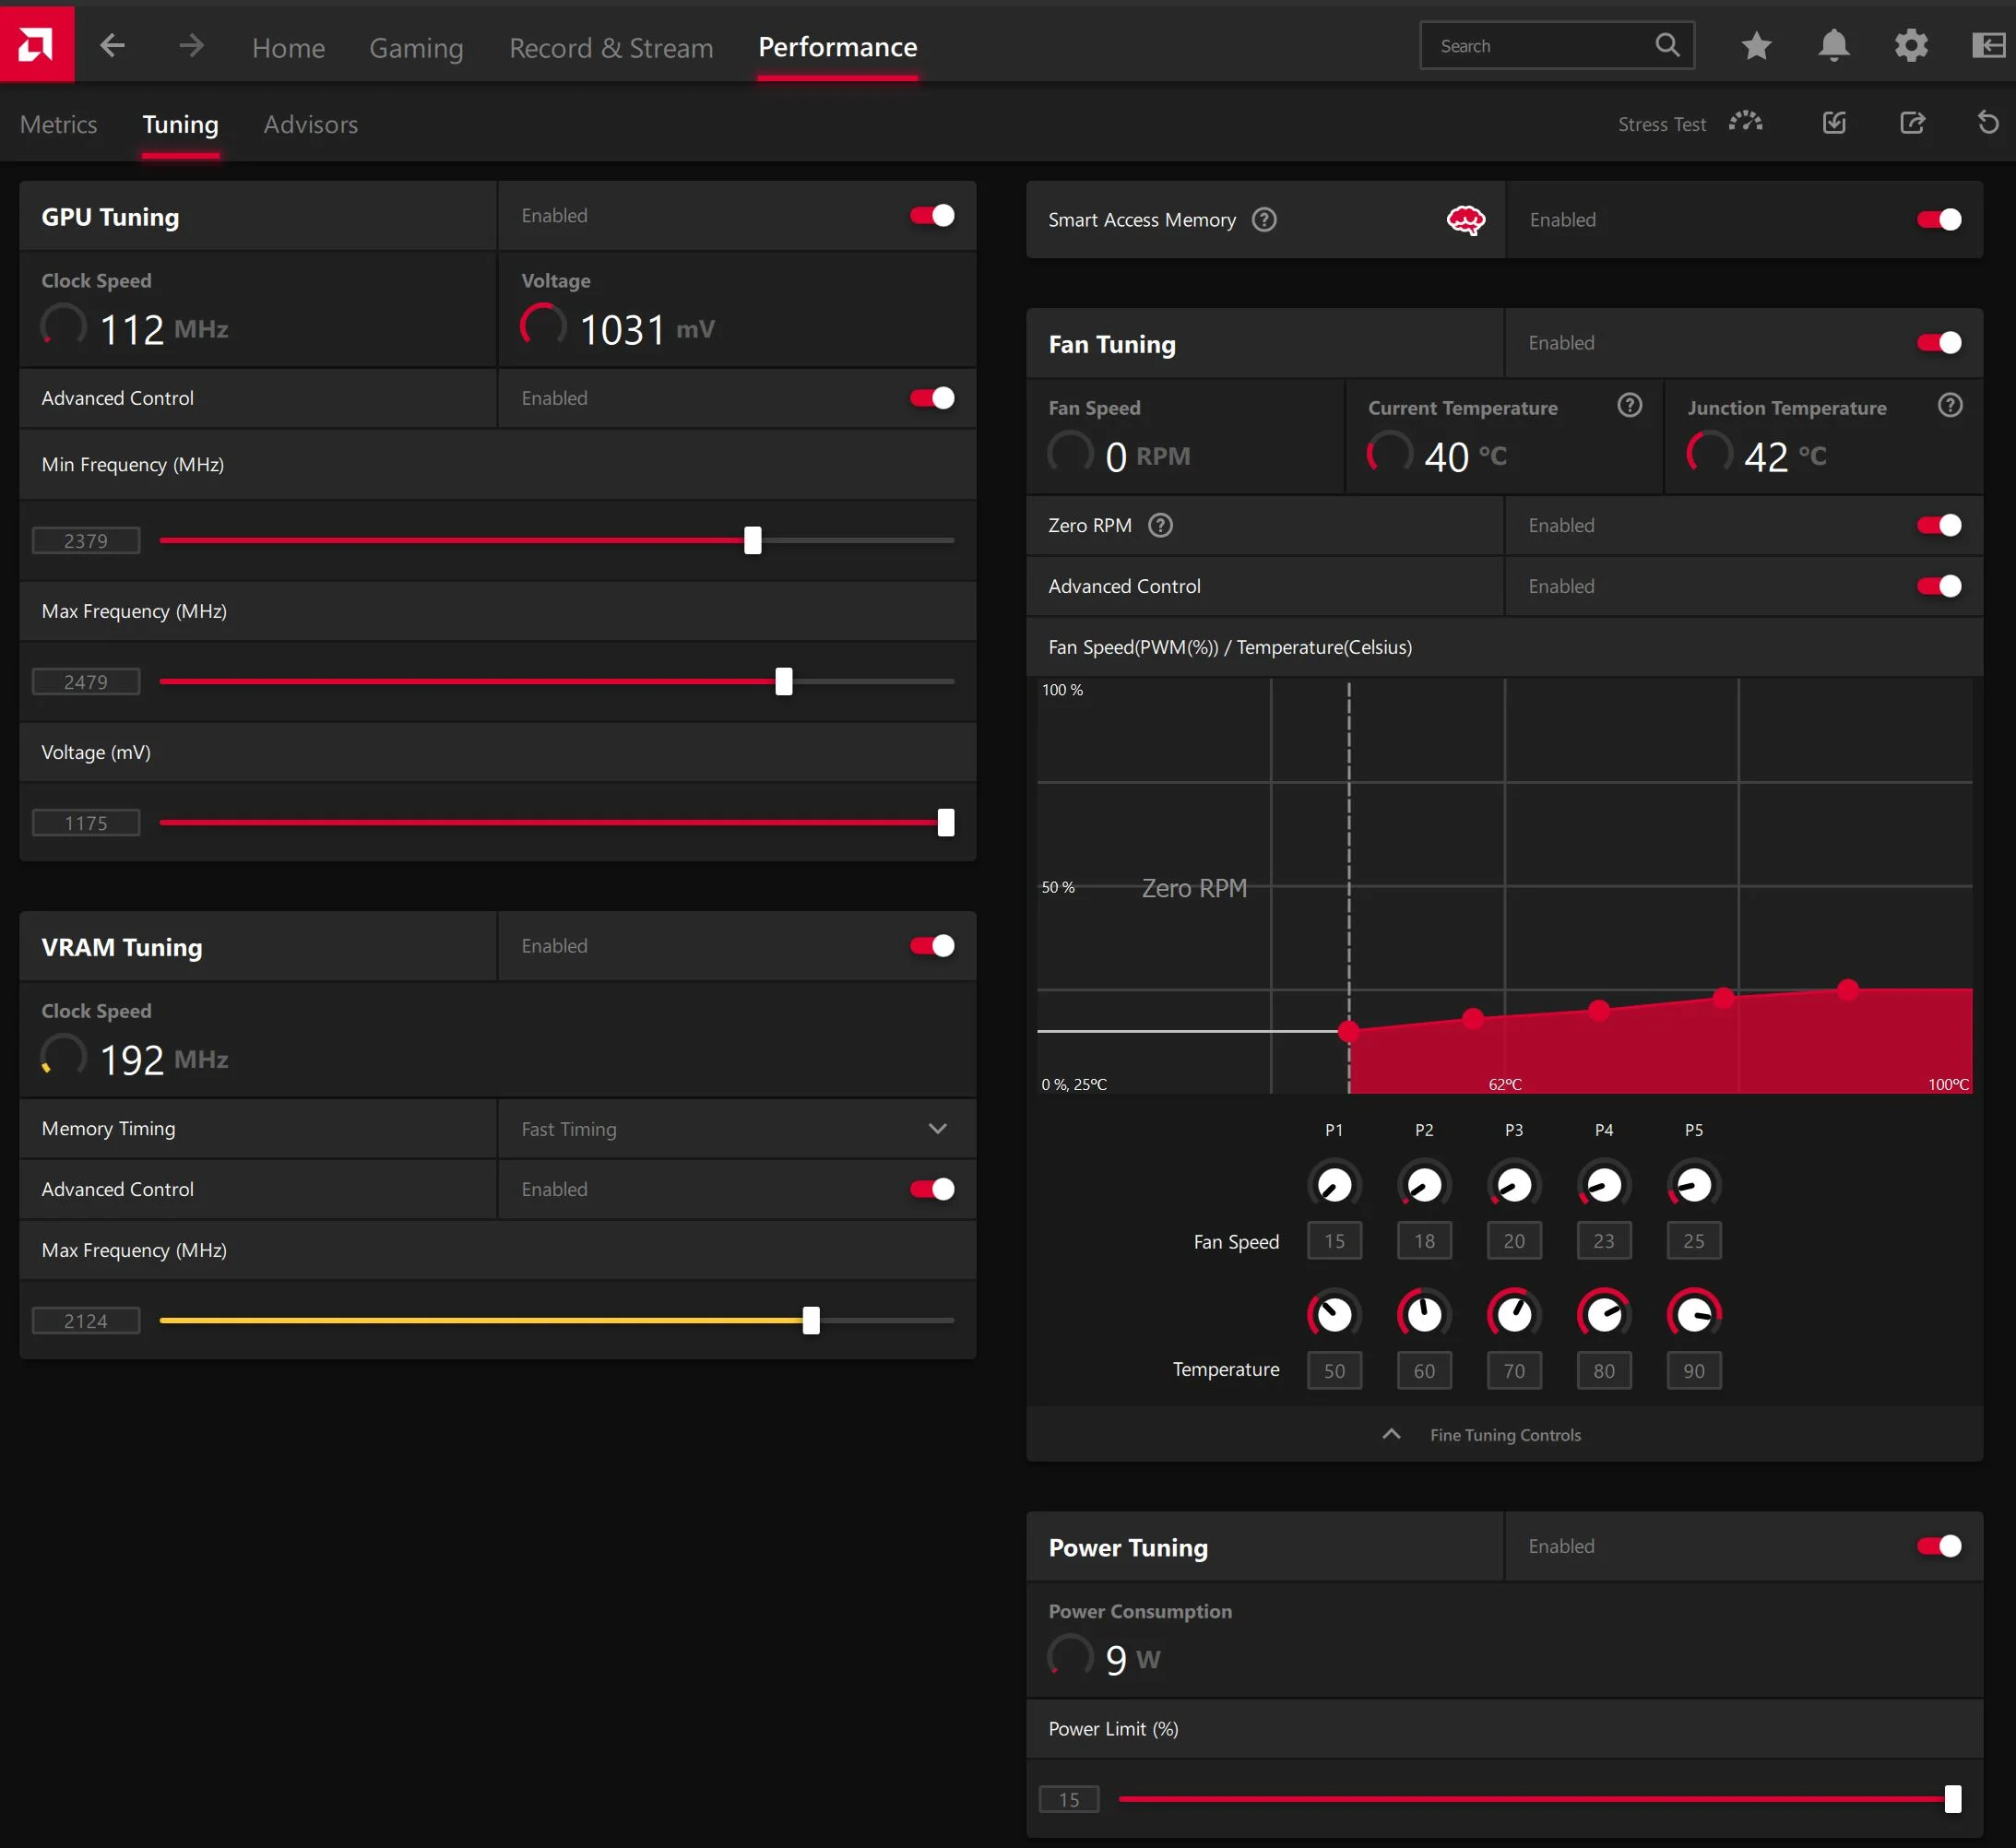
Task: Disable the Power Tuning toggle
Action: 1939,1546
